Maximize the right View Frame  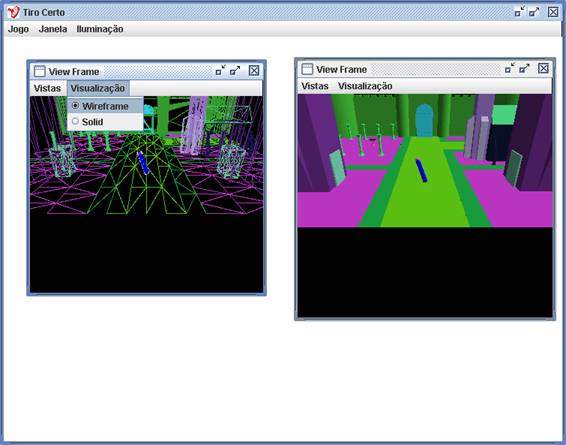pos(524,68)
